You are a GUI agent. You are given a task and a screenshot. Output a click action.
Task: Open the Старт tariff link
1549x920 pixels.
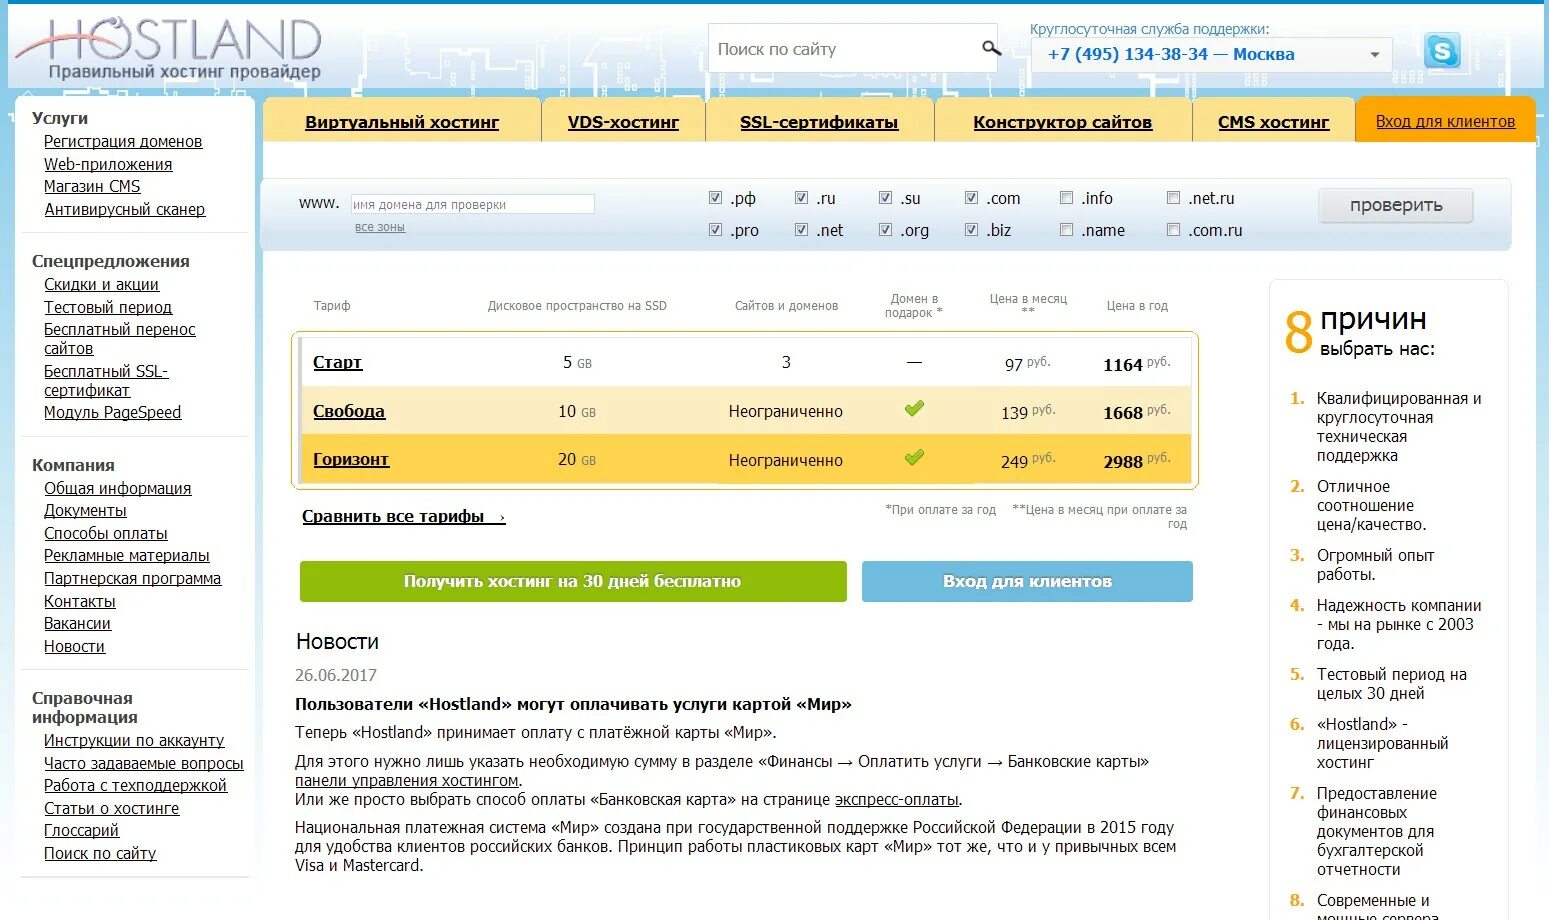(x=337, y=362)
